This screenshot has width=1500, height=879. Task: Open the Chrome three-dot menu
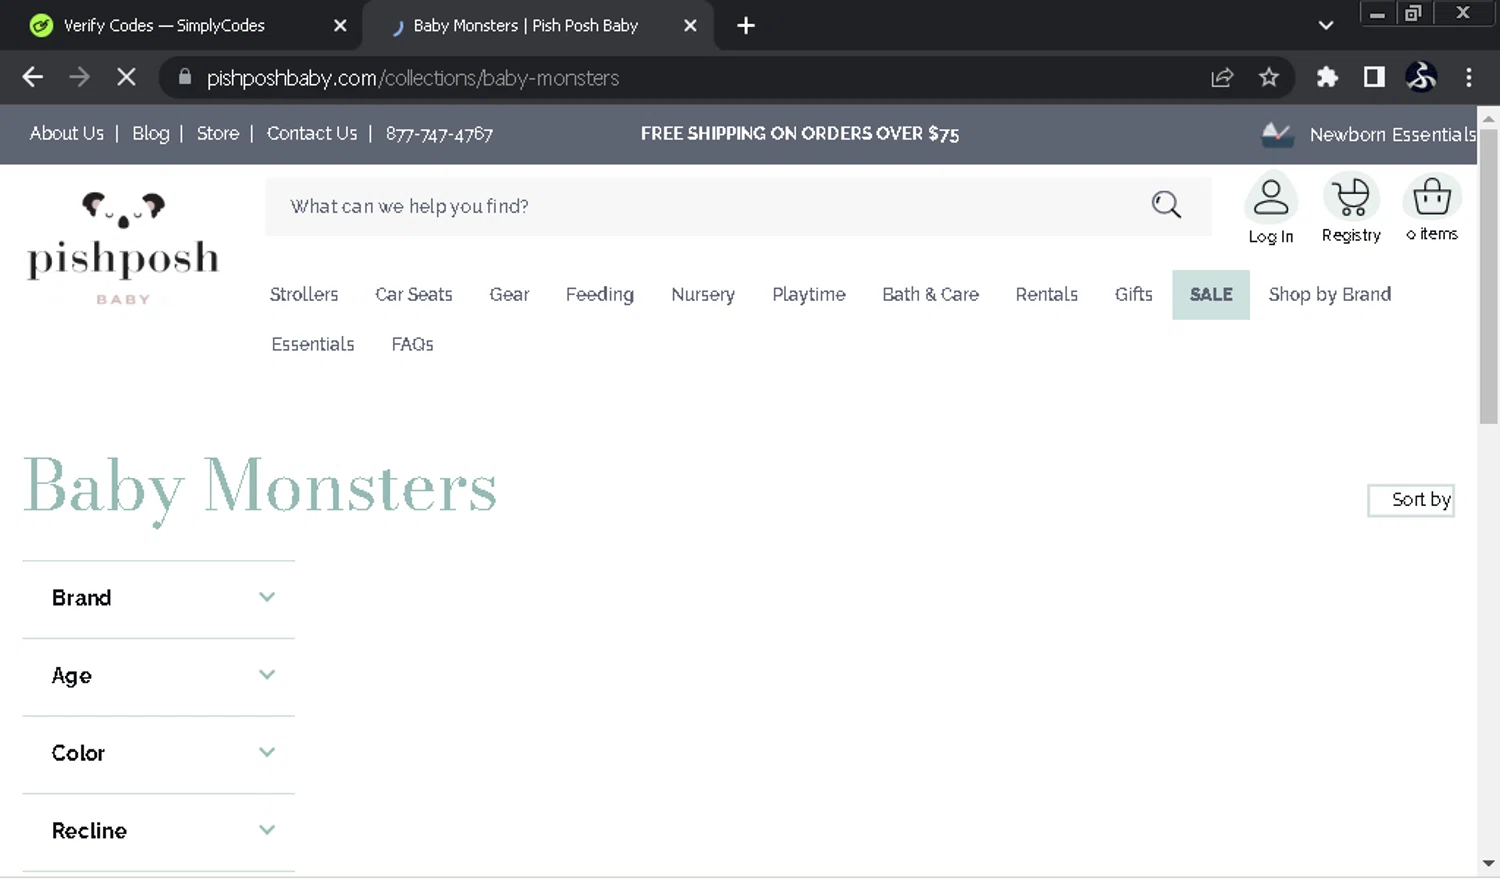pyautogui.click(x=1468, y=77)
